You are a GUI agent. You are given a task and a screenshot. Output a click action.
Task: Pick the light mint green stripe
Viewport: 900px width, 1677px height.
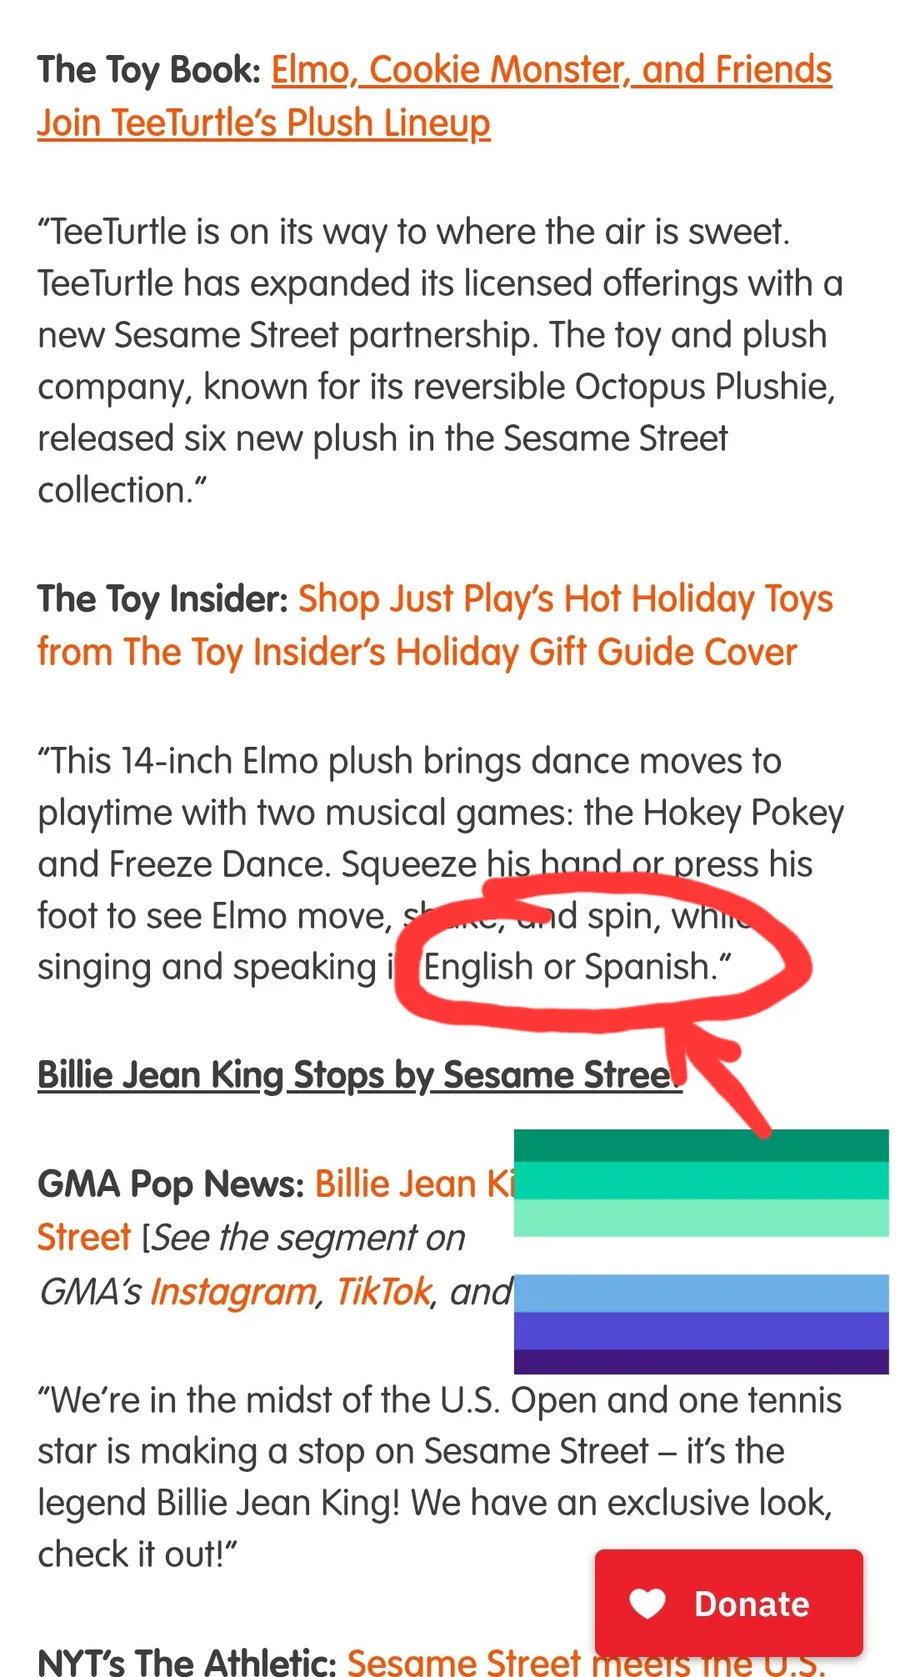pos(701,1218)
